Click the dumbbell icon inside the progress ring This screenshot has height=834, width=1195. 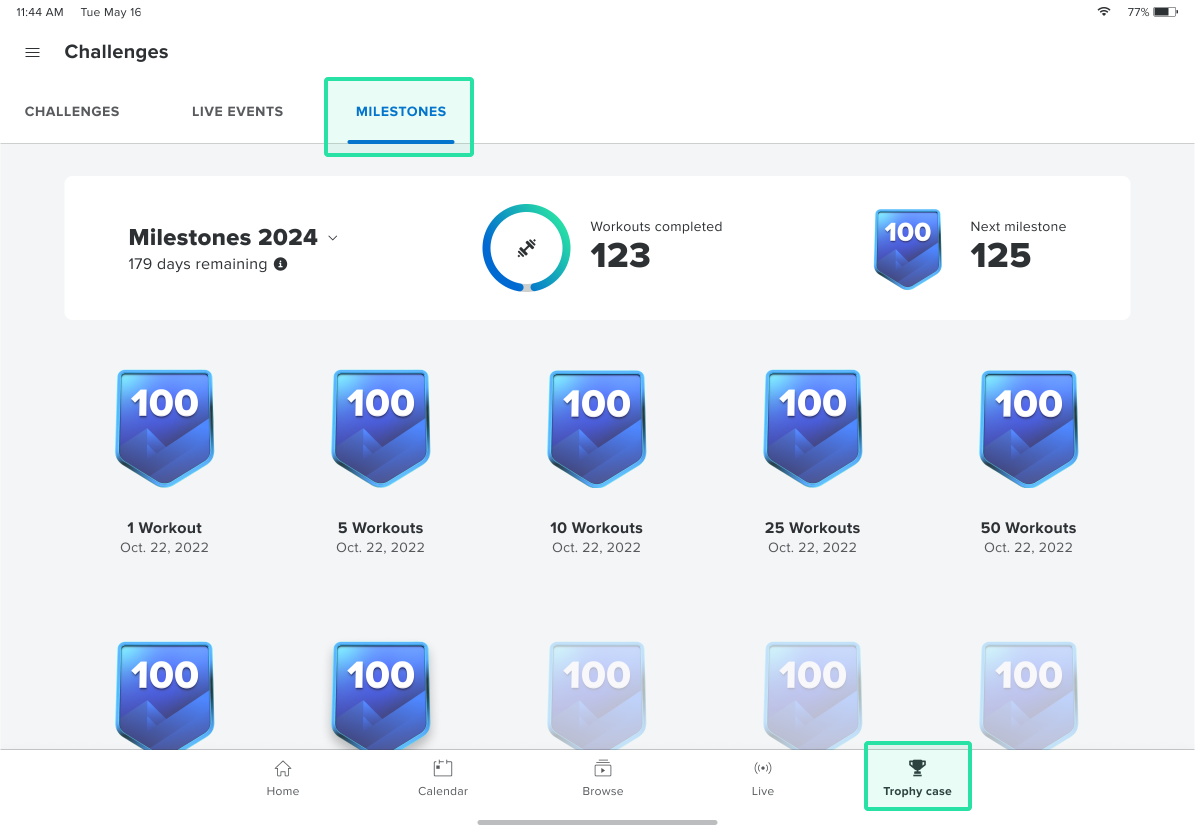(527, 247)
